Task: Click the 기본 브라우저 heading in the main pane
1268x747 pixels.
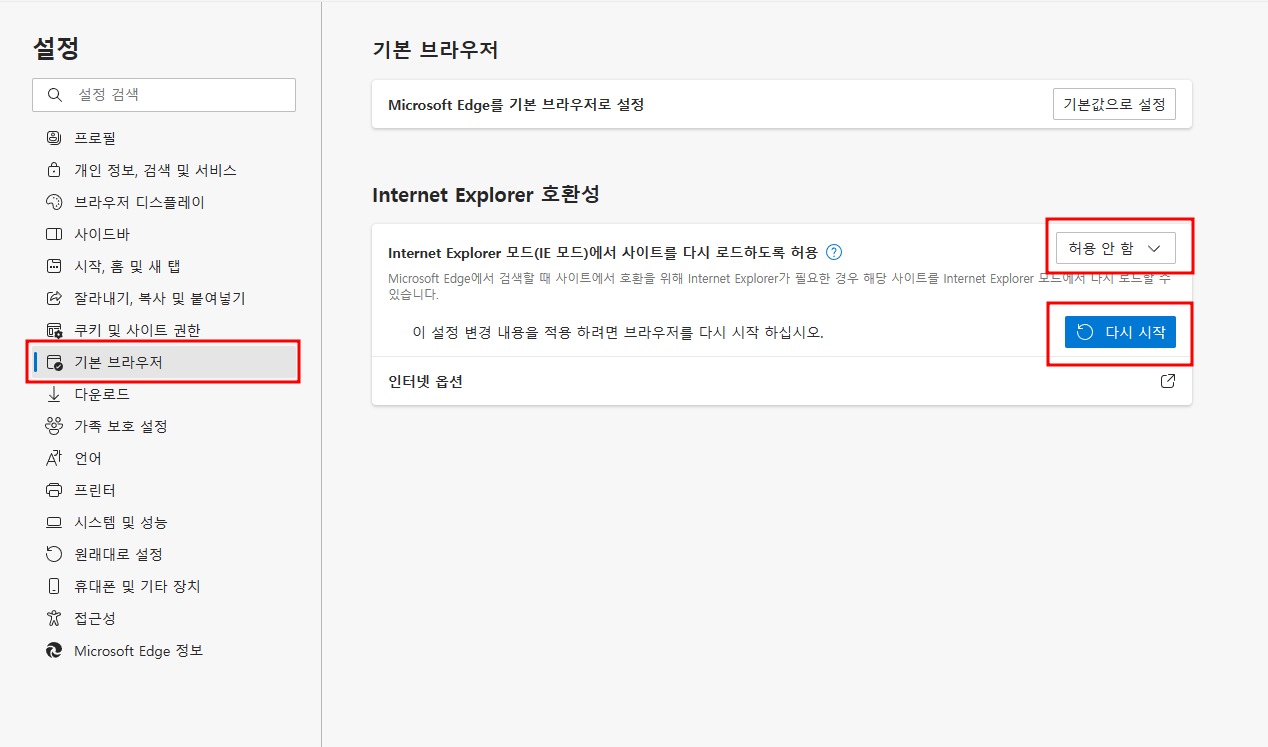Action: click(x=435, y=50)
